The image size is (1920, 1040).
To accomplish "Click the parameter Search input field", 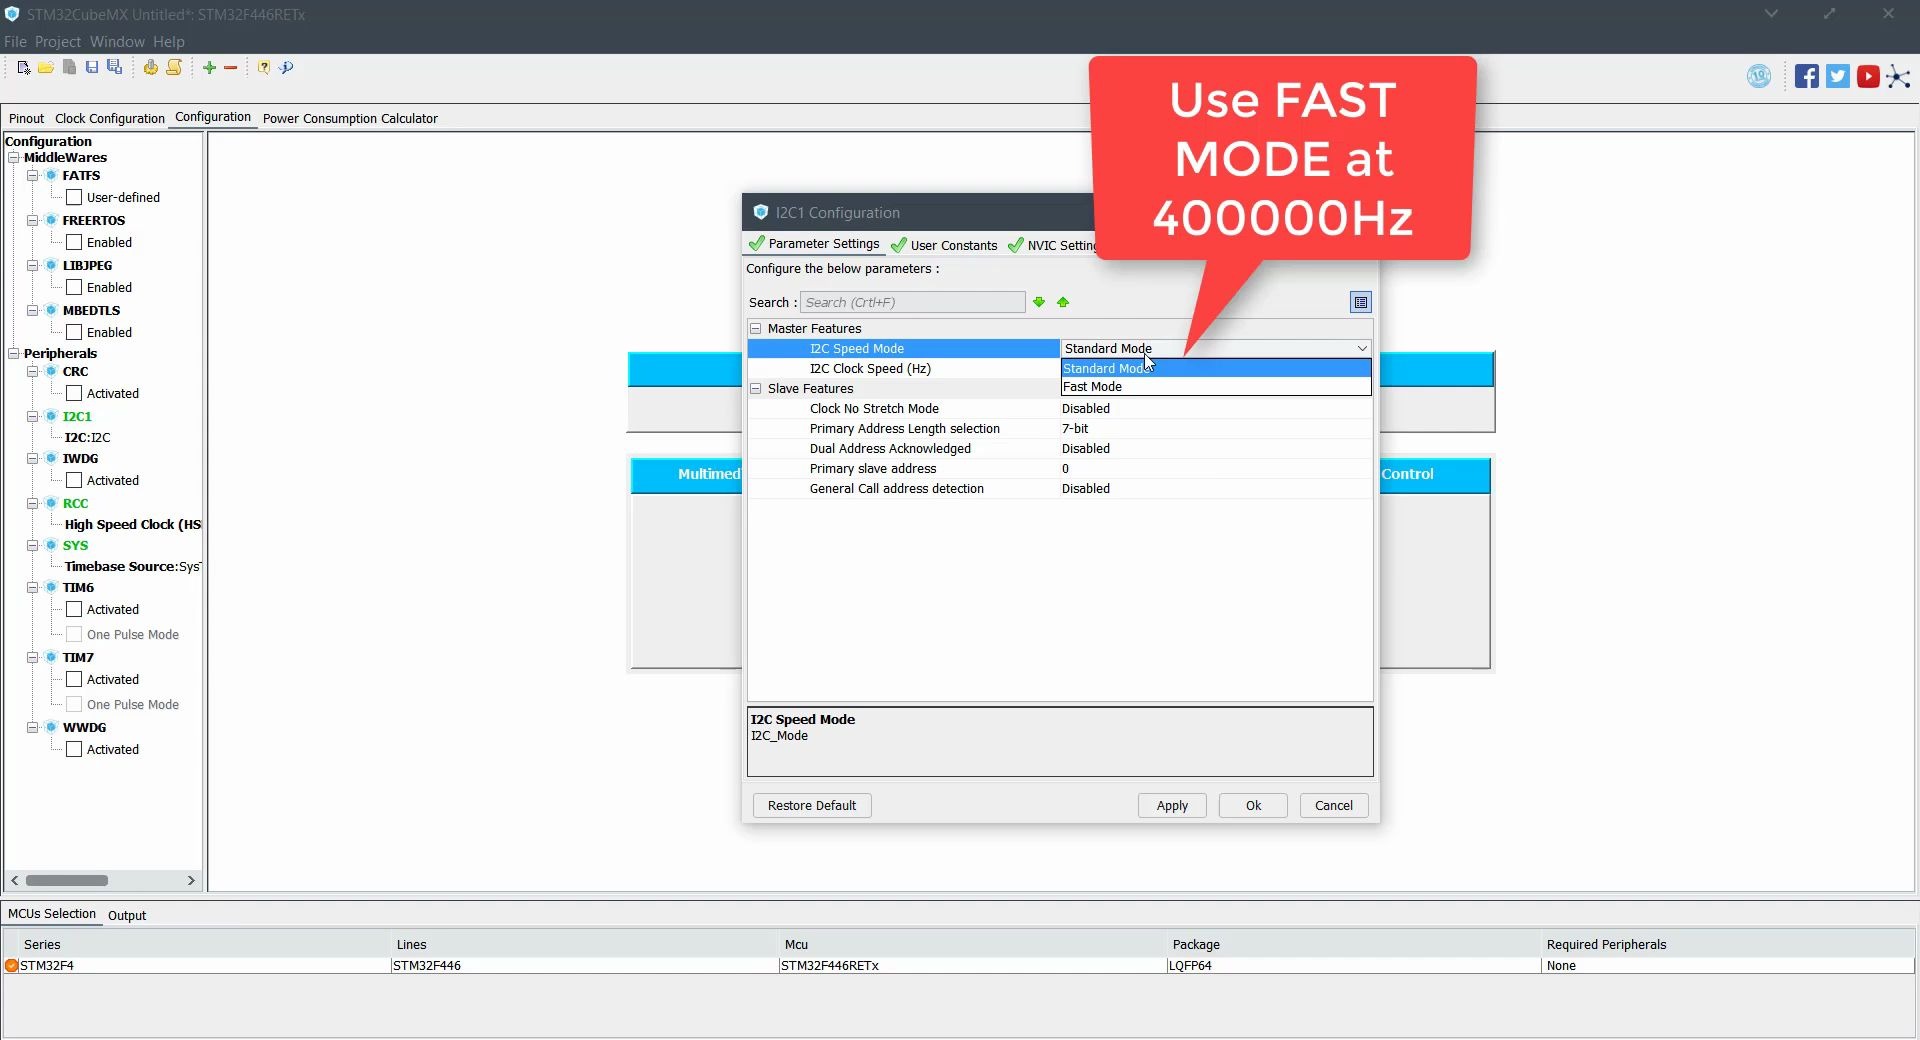I will 912,302.
